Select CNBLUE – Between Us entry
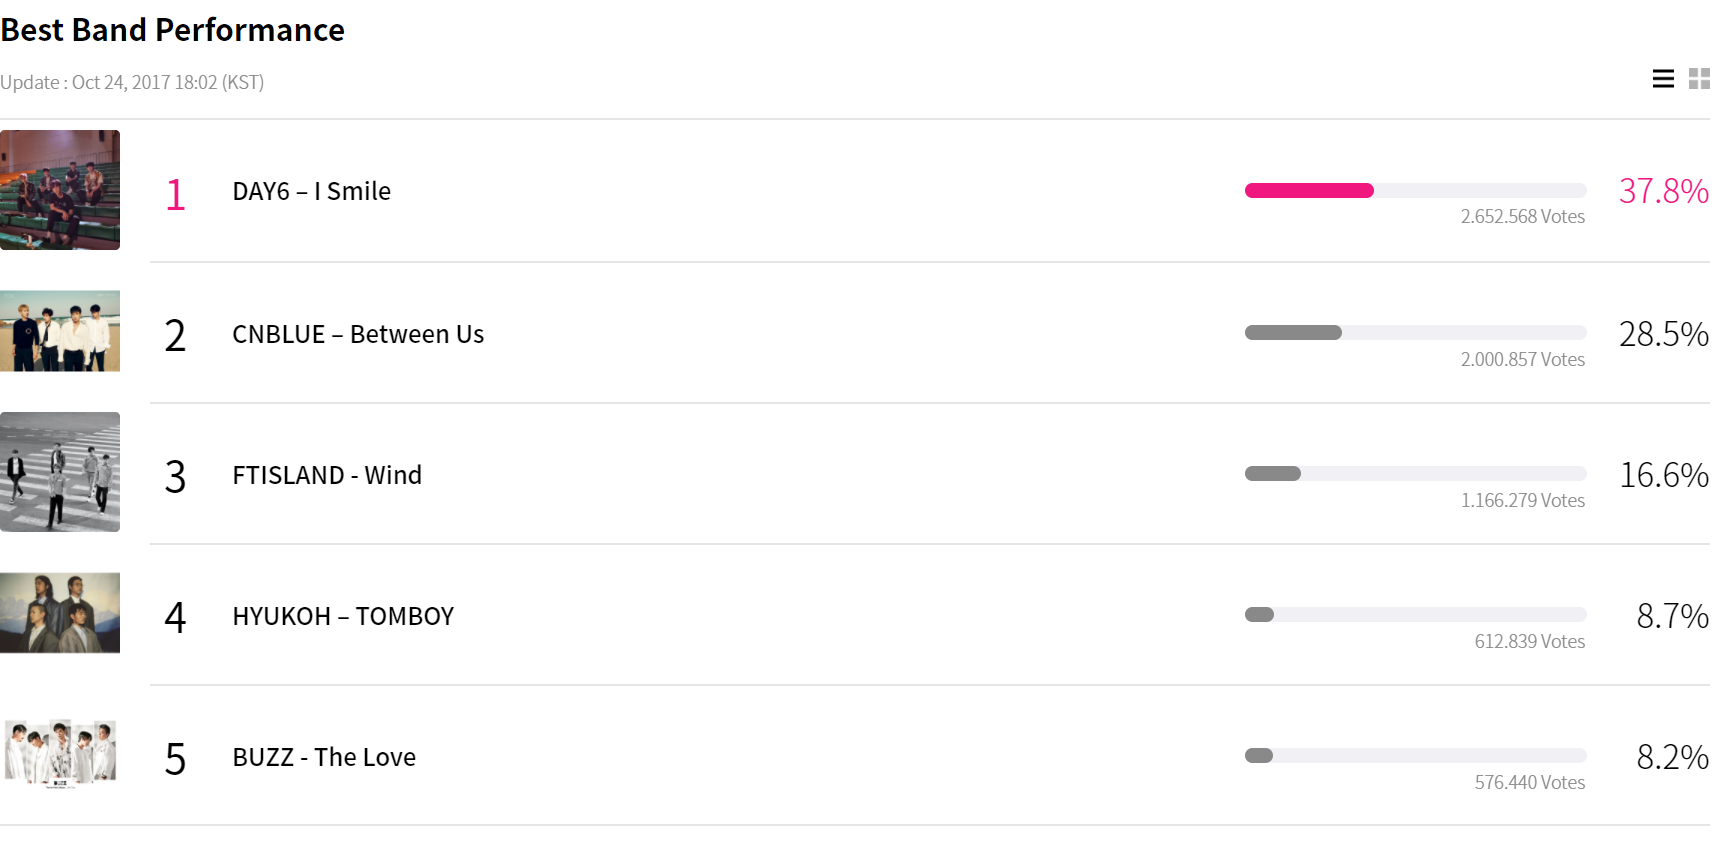Image resolution: width=1728 pixels, height=844 pixels. (x=358, y=334)
